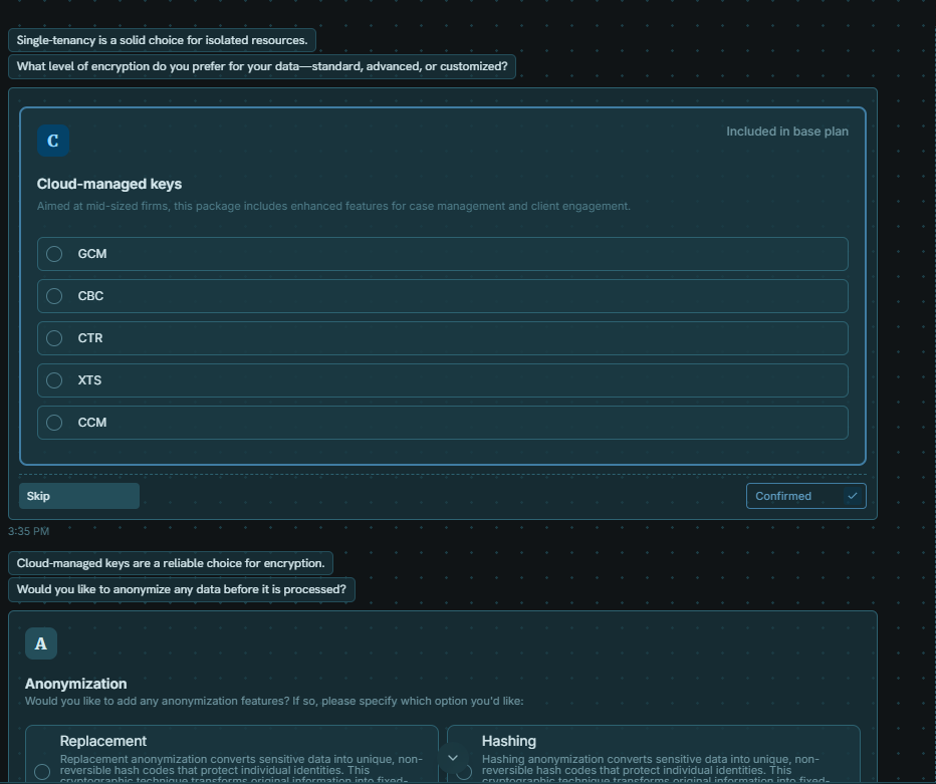Click the "Single-tenancy is a solid choice" message
Viewport: 936px width, 784px height.
(x=162, y=41)
